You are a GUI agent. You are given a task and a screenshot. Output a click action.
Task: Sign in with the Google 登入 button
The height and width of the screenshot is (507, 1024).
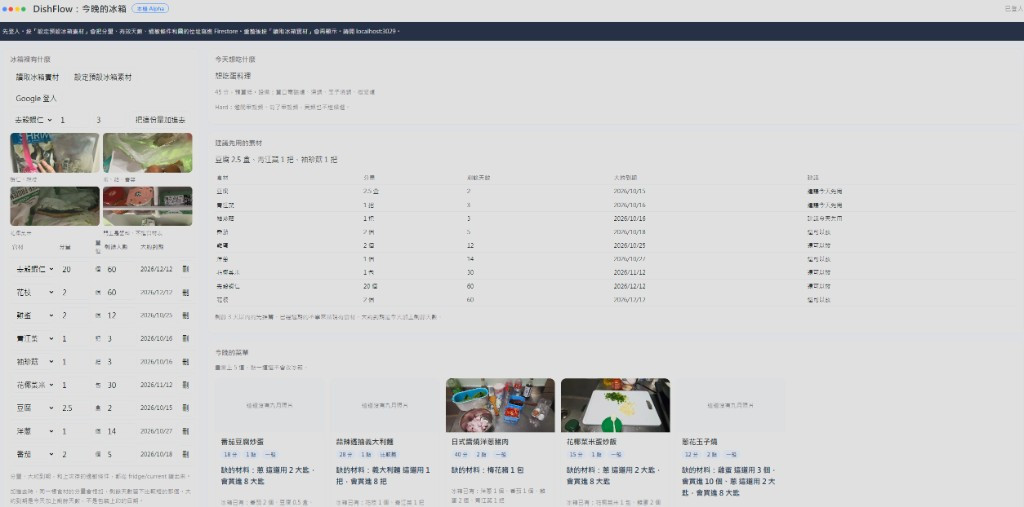tap(36, 99)
